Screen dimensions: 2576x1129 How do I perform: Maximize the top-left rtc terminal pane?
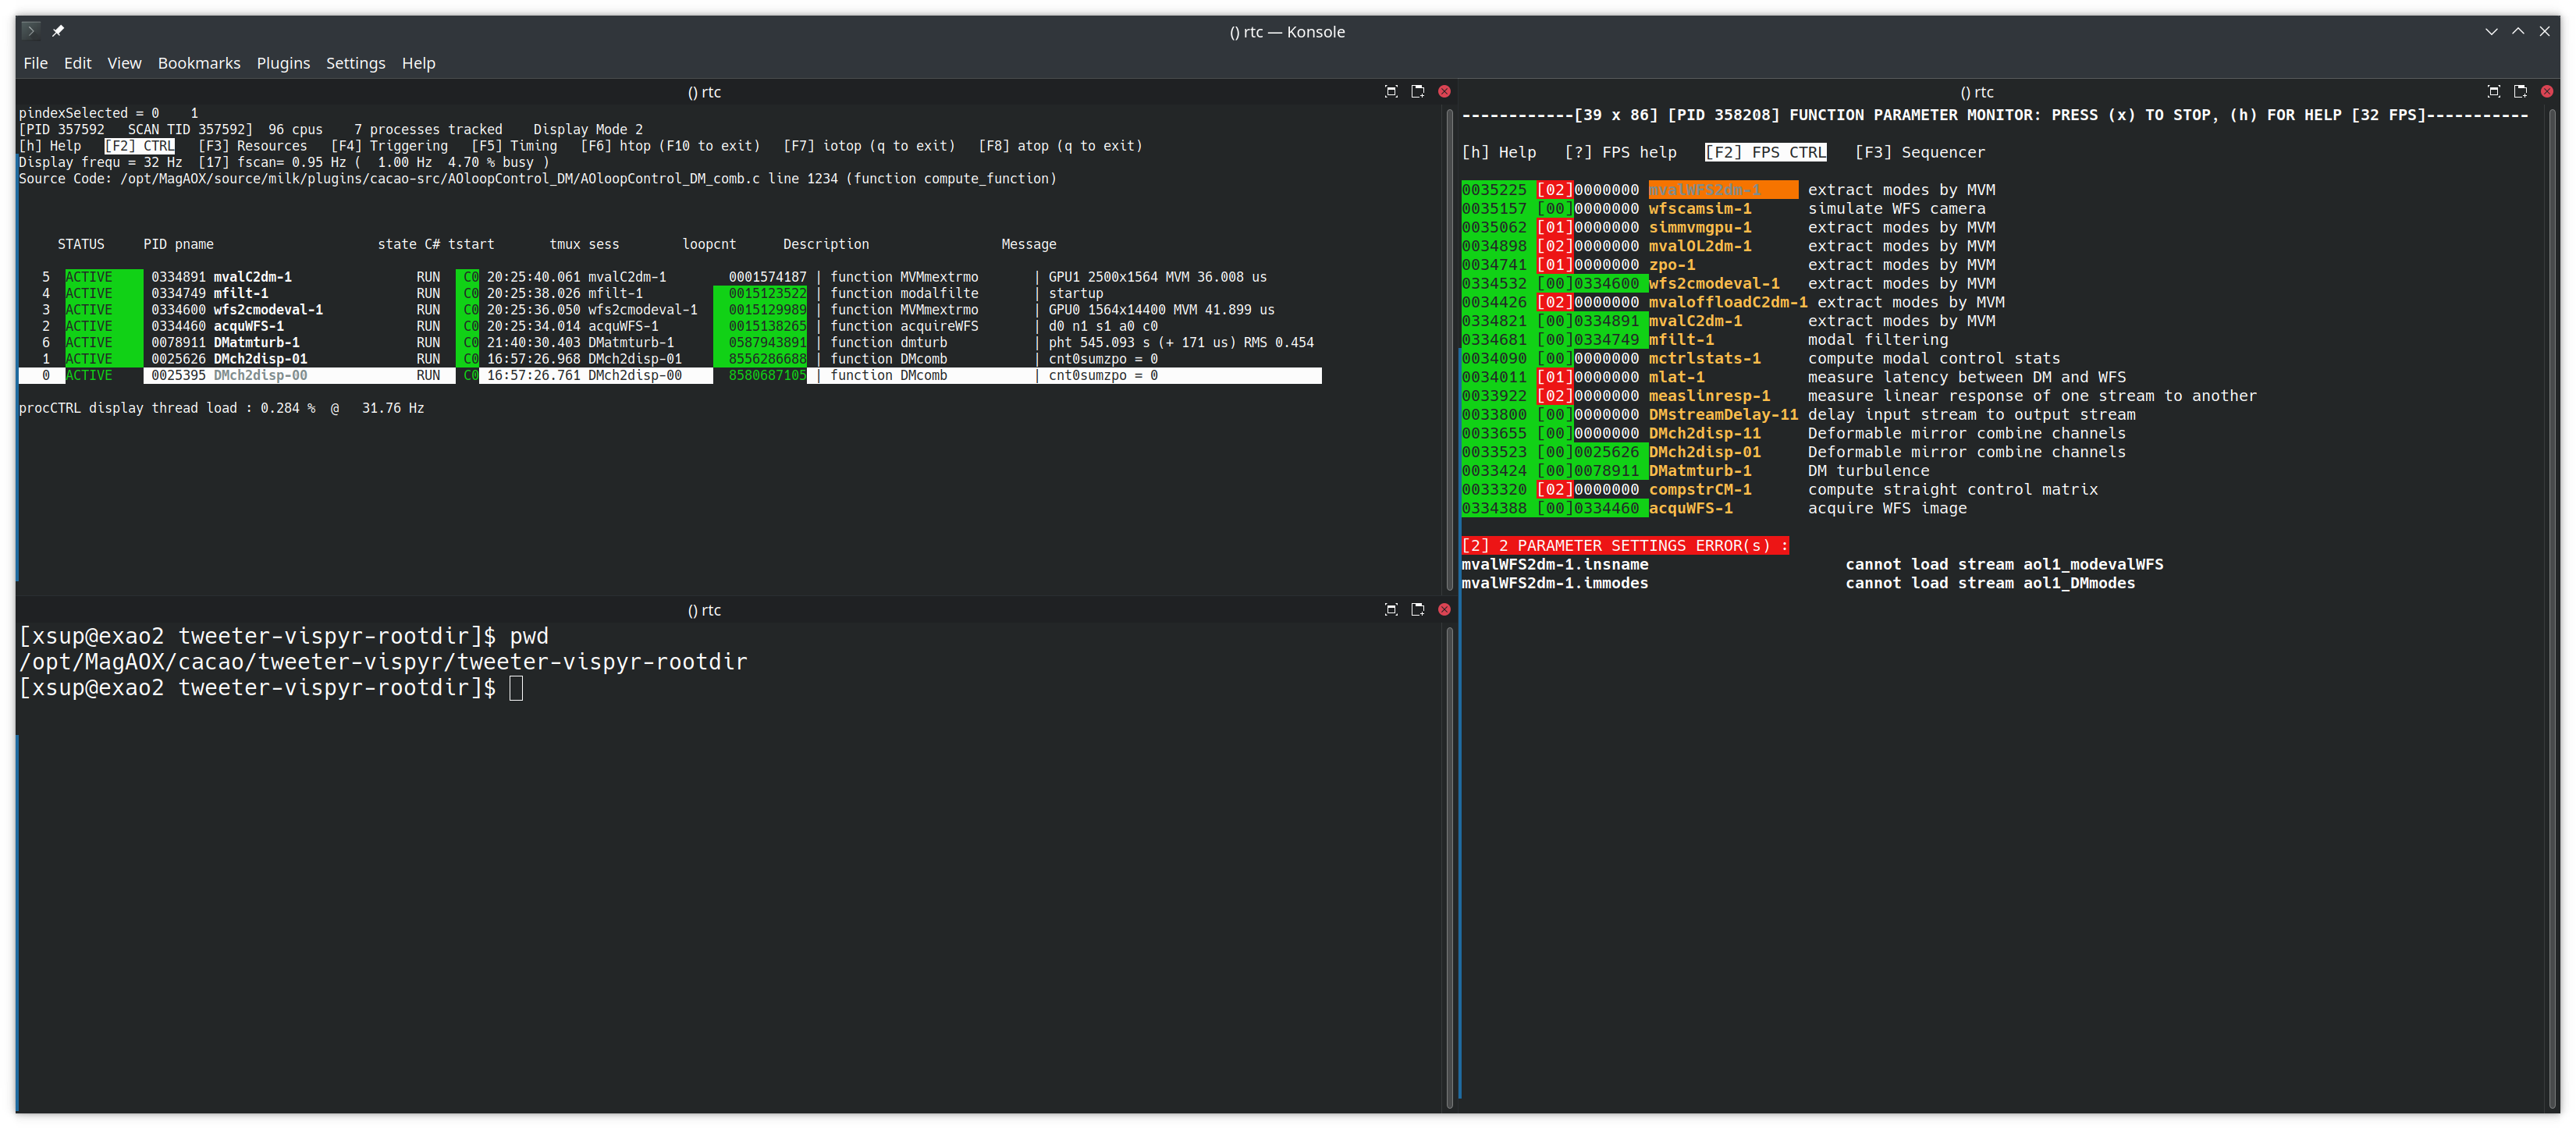tap(1390, 91)
